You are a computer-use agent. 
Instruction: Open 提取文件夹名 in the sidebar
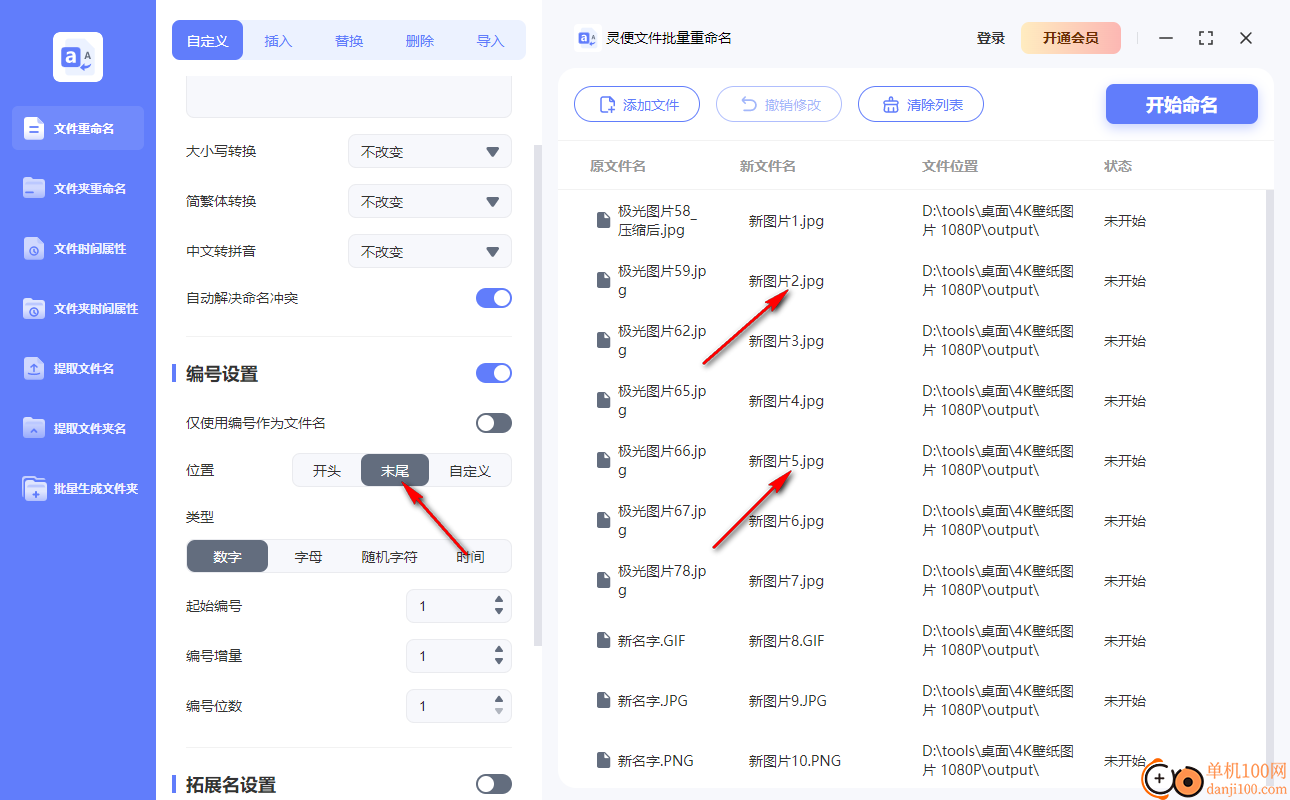tap(78, 428)
